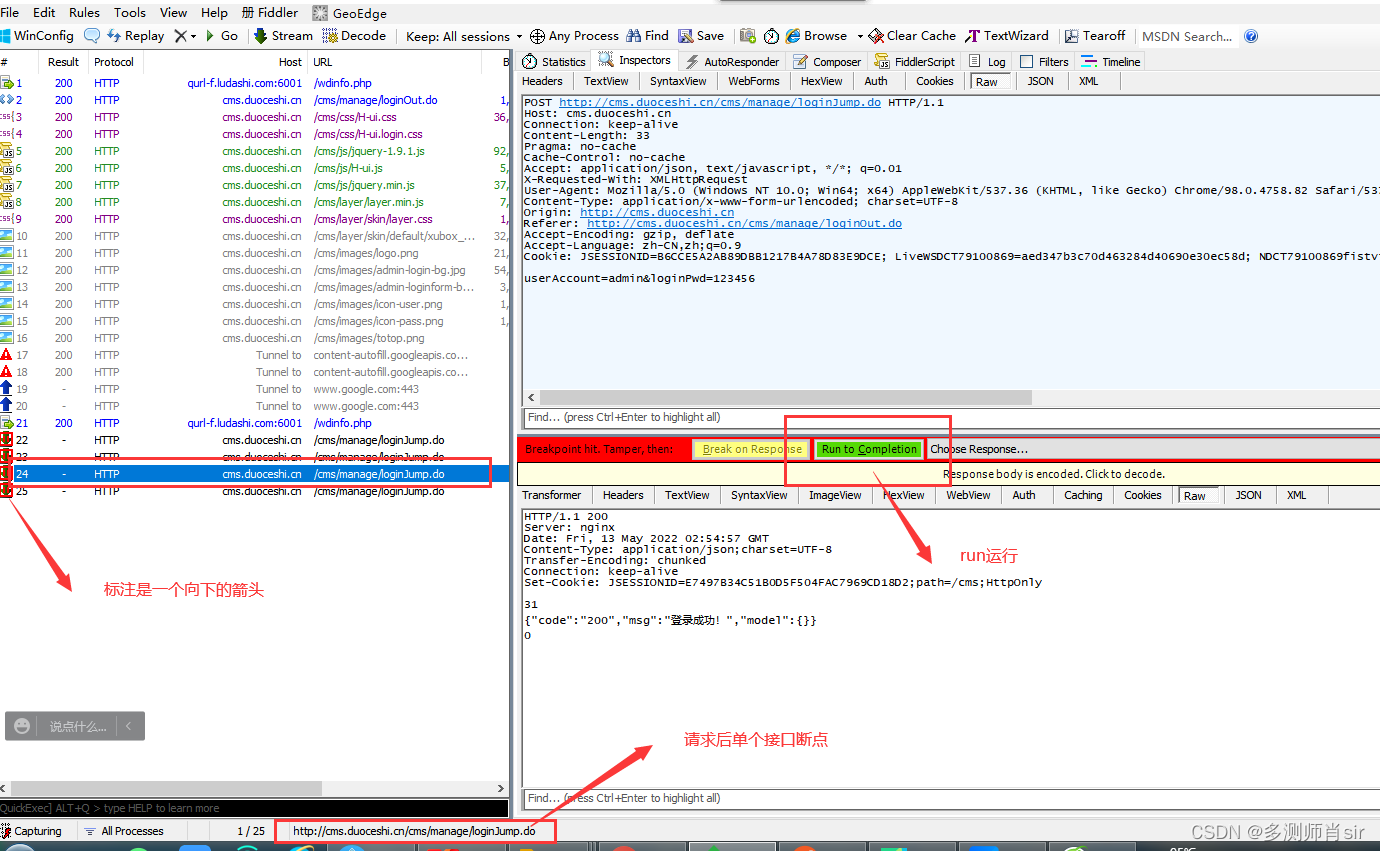This screenshot has width=1380, height=851.
Task: Click the Referer loginOut.do link
Action: pyautogui.click(x=744, y=223)
